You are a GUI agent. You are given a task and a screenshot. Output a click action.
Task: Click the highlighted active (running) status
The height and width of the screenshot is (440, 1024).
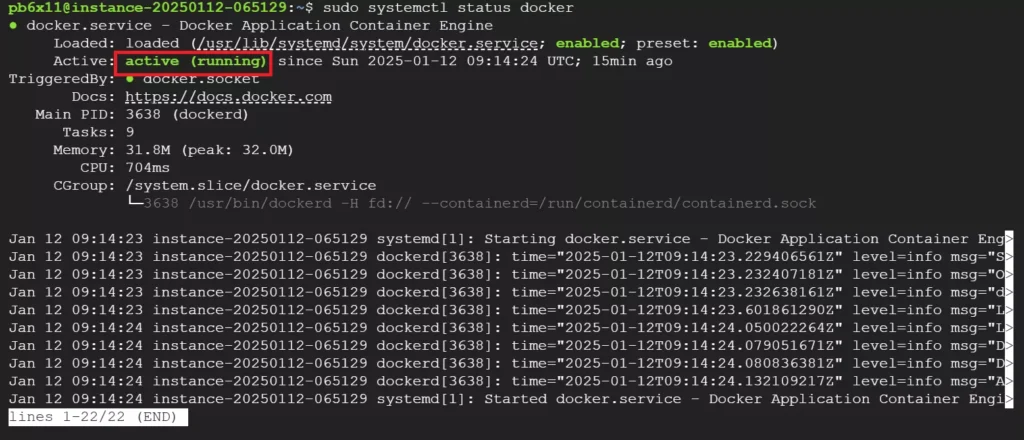pyautogui.click(x=193, y=61)
